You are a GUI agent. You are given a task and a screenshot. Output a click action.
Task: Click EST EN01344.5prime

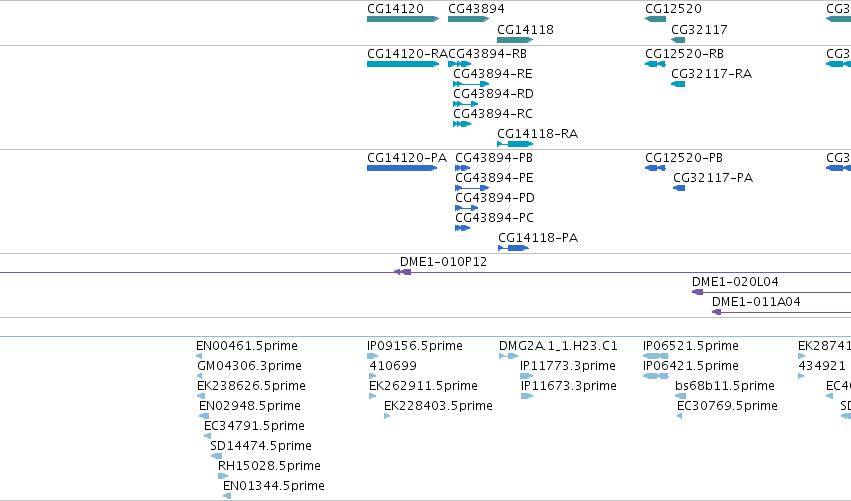click(274, 486)
